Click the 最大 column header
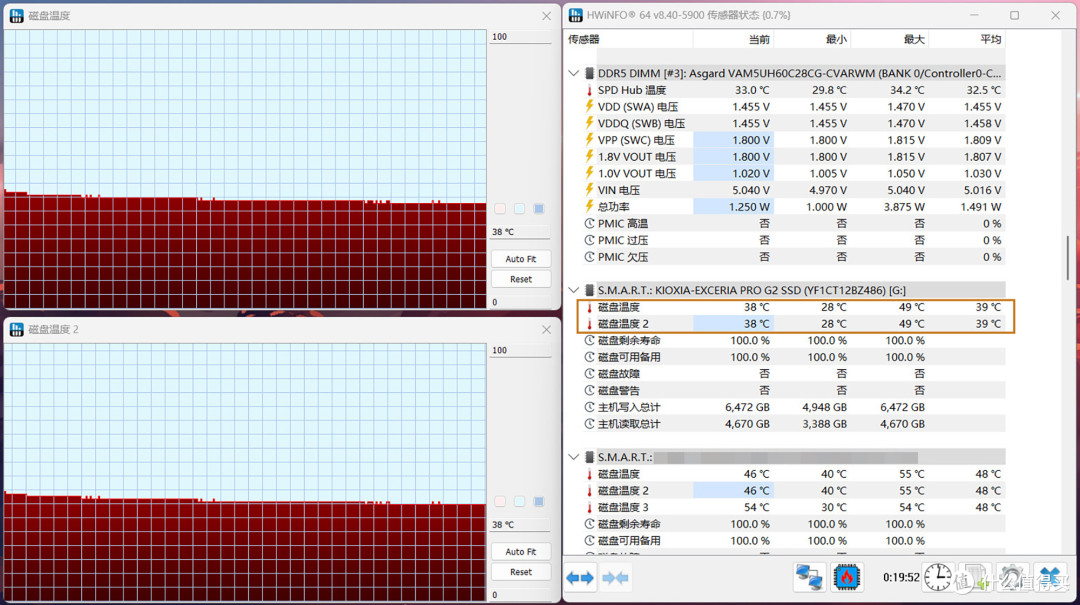 [x=889, y=39]
